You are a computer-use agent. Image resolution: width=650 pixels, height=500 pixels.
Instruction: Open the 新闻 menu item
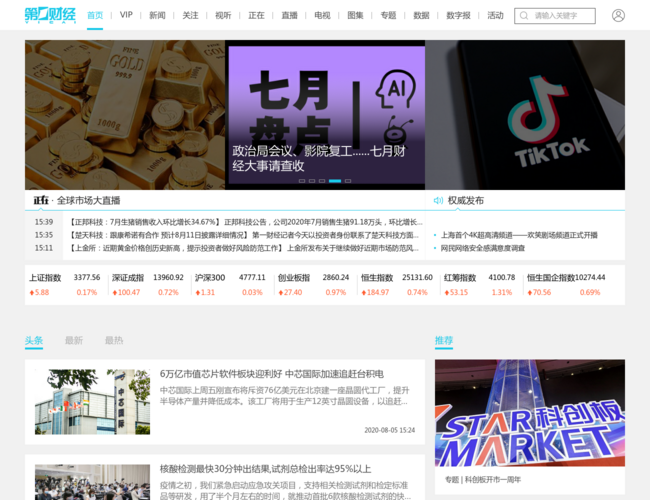point(157,15)
